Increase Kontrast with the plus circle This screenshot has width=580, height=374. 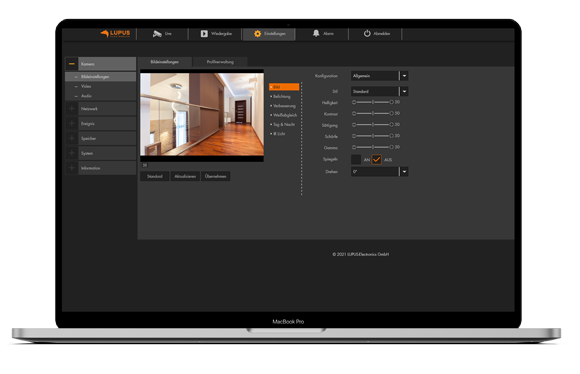[391, 113]
